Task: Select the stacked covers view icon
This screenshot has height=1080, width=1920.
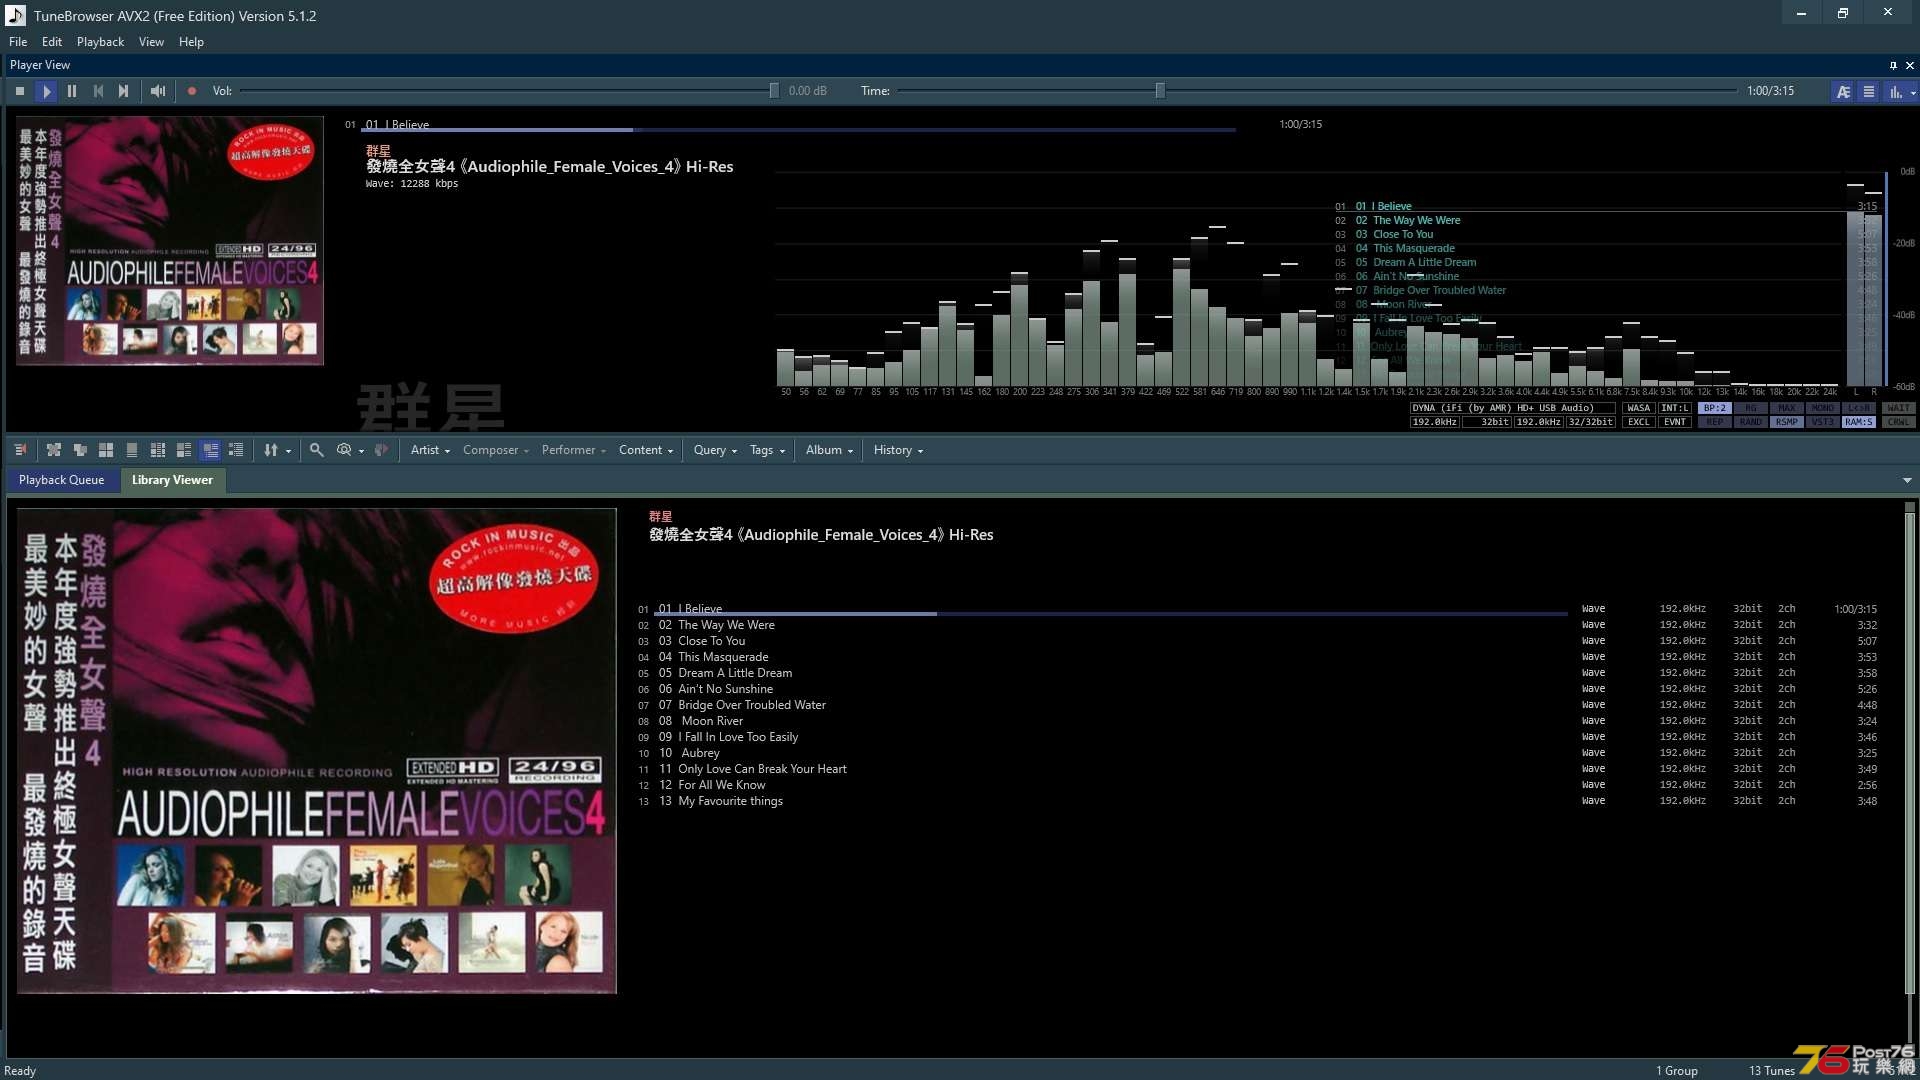Action: pyautogui.click(x=80, y=450)
